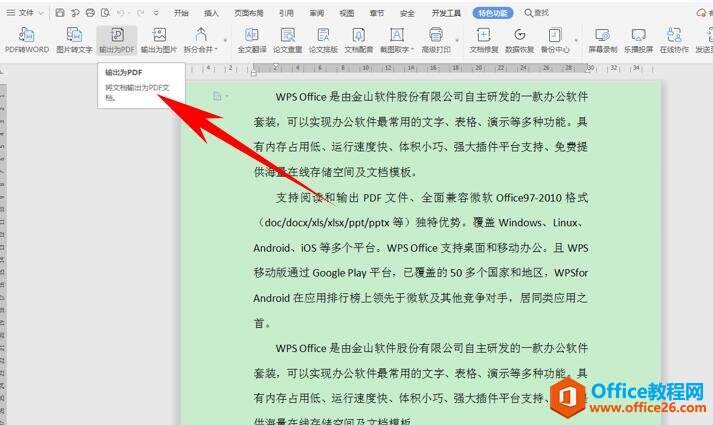
Task: Start 屏幕录制 recorder
Action: click(603, 40)
